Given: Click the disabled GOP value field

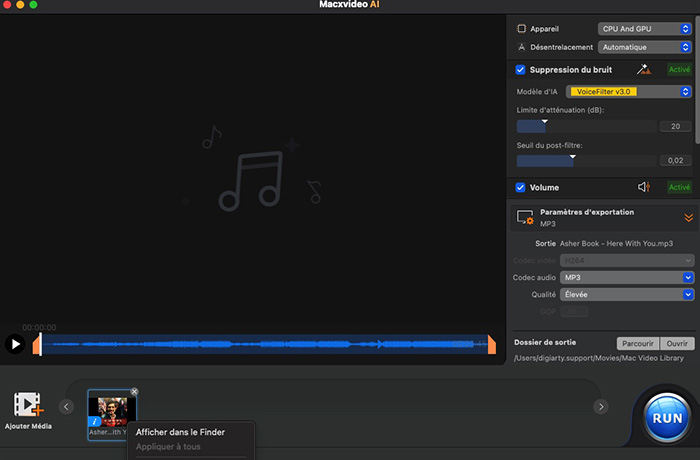Looking at the screenshot, I should tap(574, 311).
